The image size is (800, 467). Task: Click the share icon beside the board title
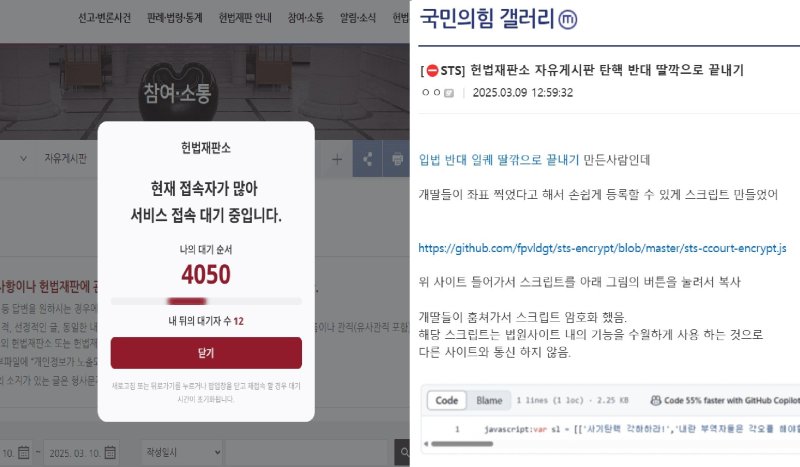pos(367,159)
